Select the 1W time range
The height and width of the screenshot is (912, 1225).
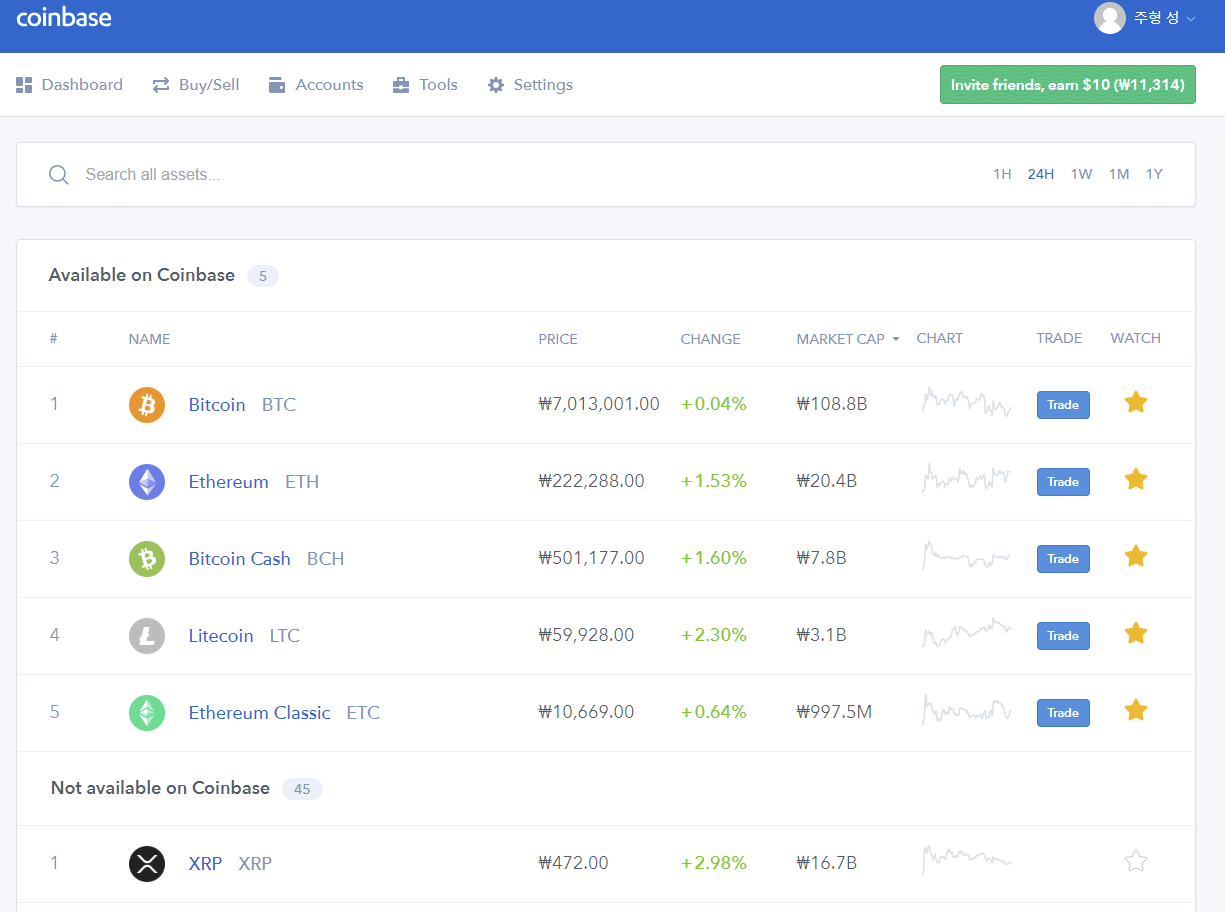1081,174
